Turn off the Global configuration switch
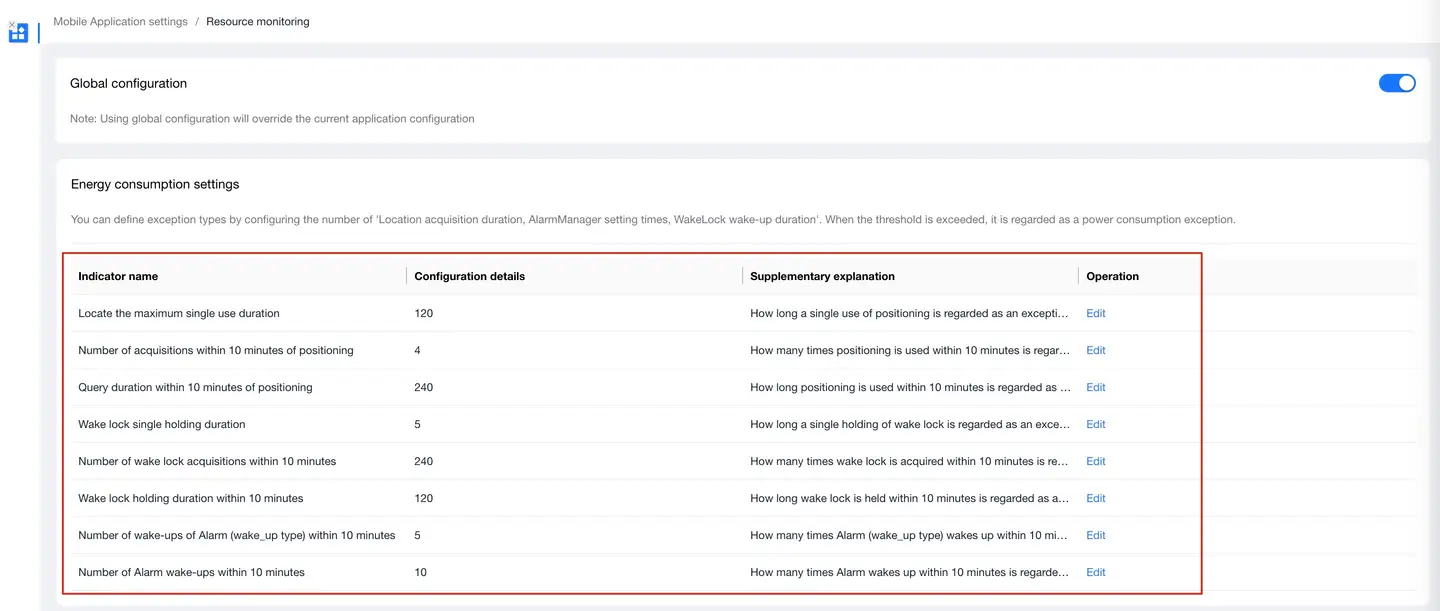1440x611 pixels. pyautogui.click(x=1396, y=83)
